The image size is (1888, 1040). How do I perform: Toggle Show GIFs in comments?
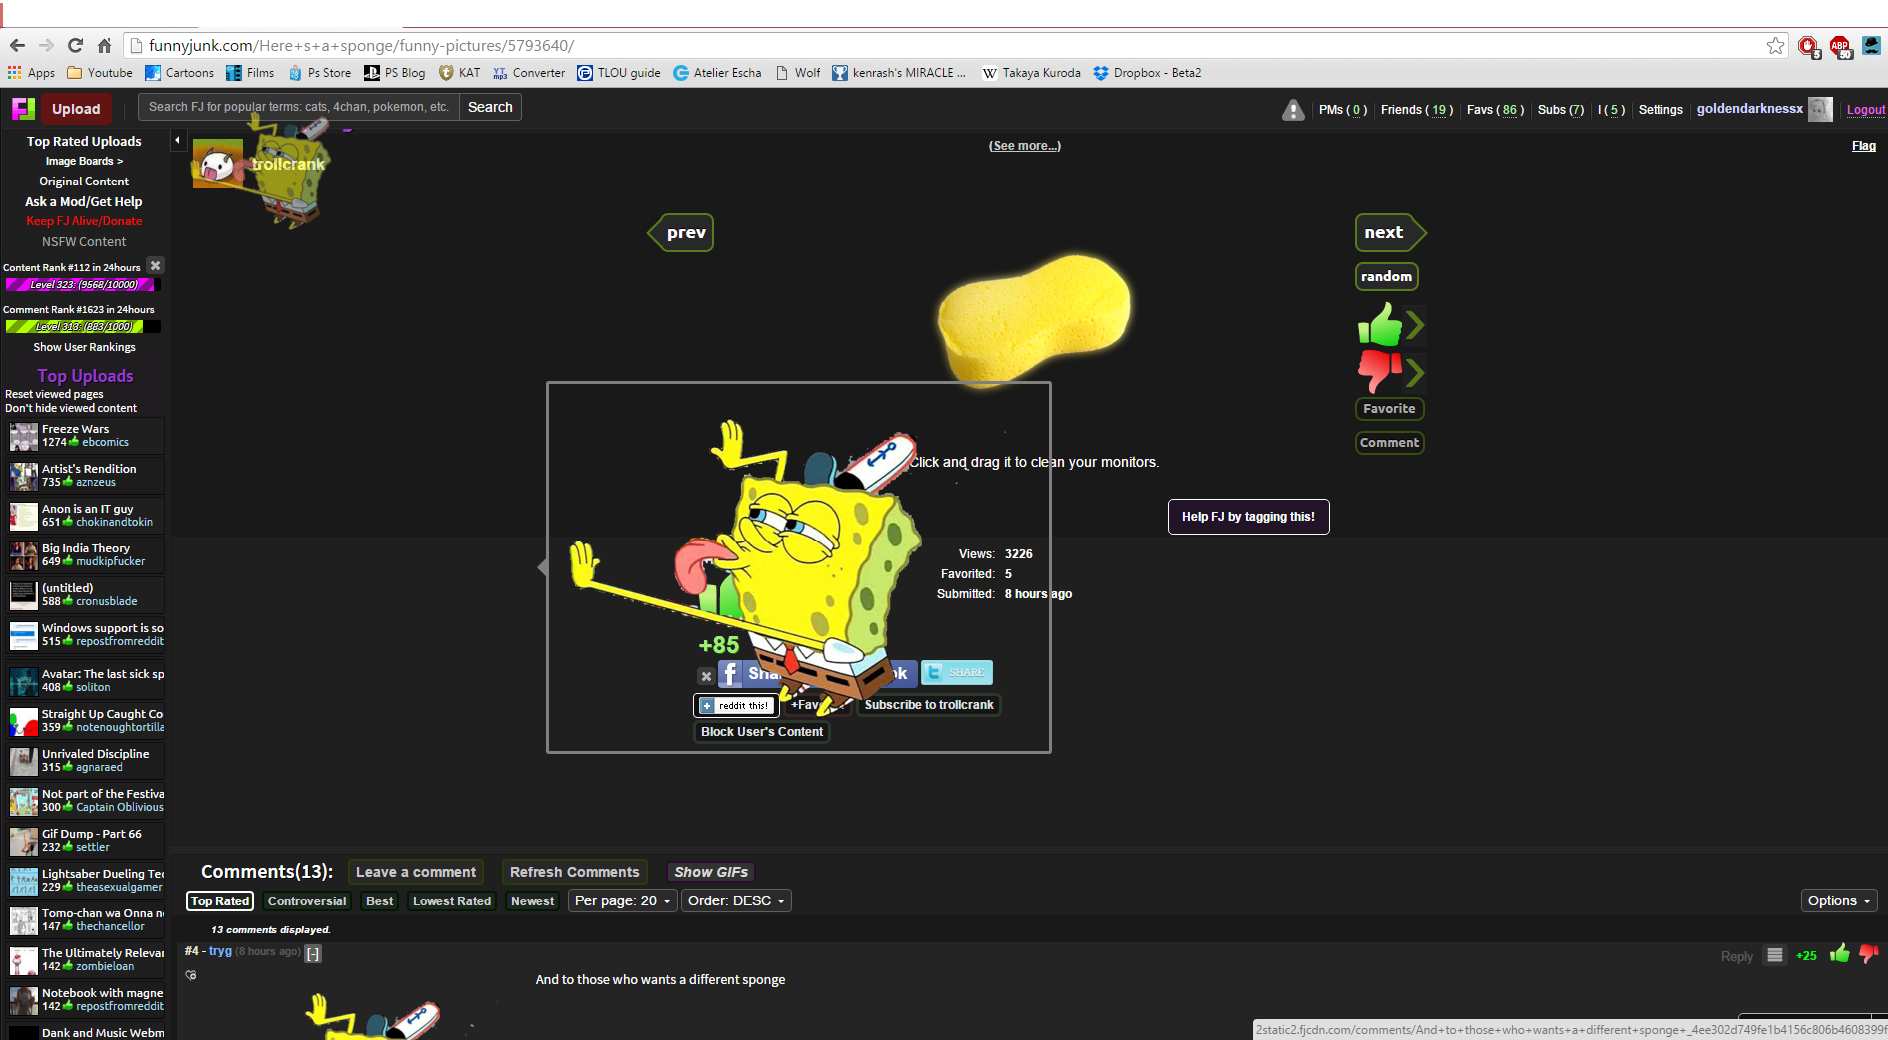pyautogui.click(x=710, y=872)
